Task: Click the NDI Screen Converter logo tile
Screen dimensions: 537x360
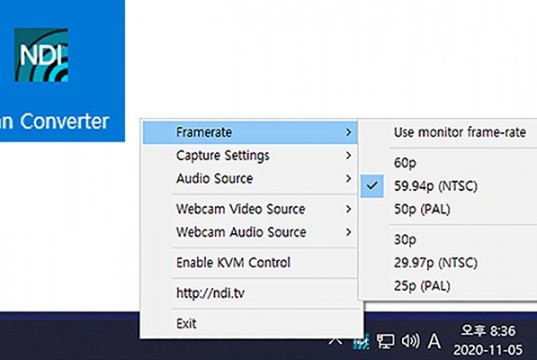Action: (x=62, y=71)
